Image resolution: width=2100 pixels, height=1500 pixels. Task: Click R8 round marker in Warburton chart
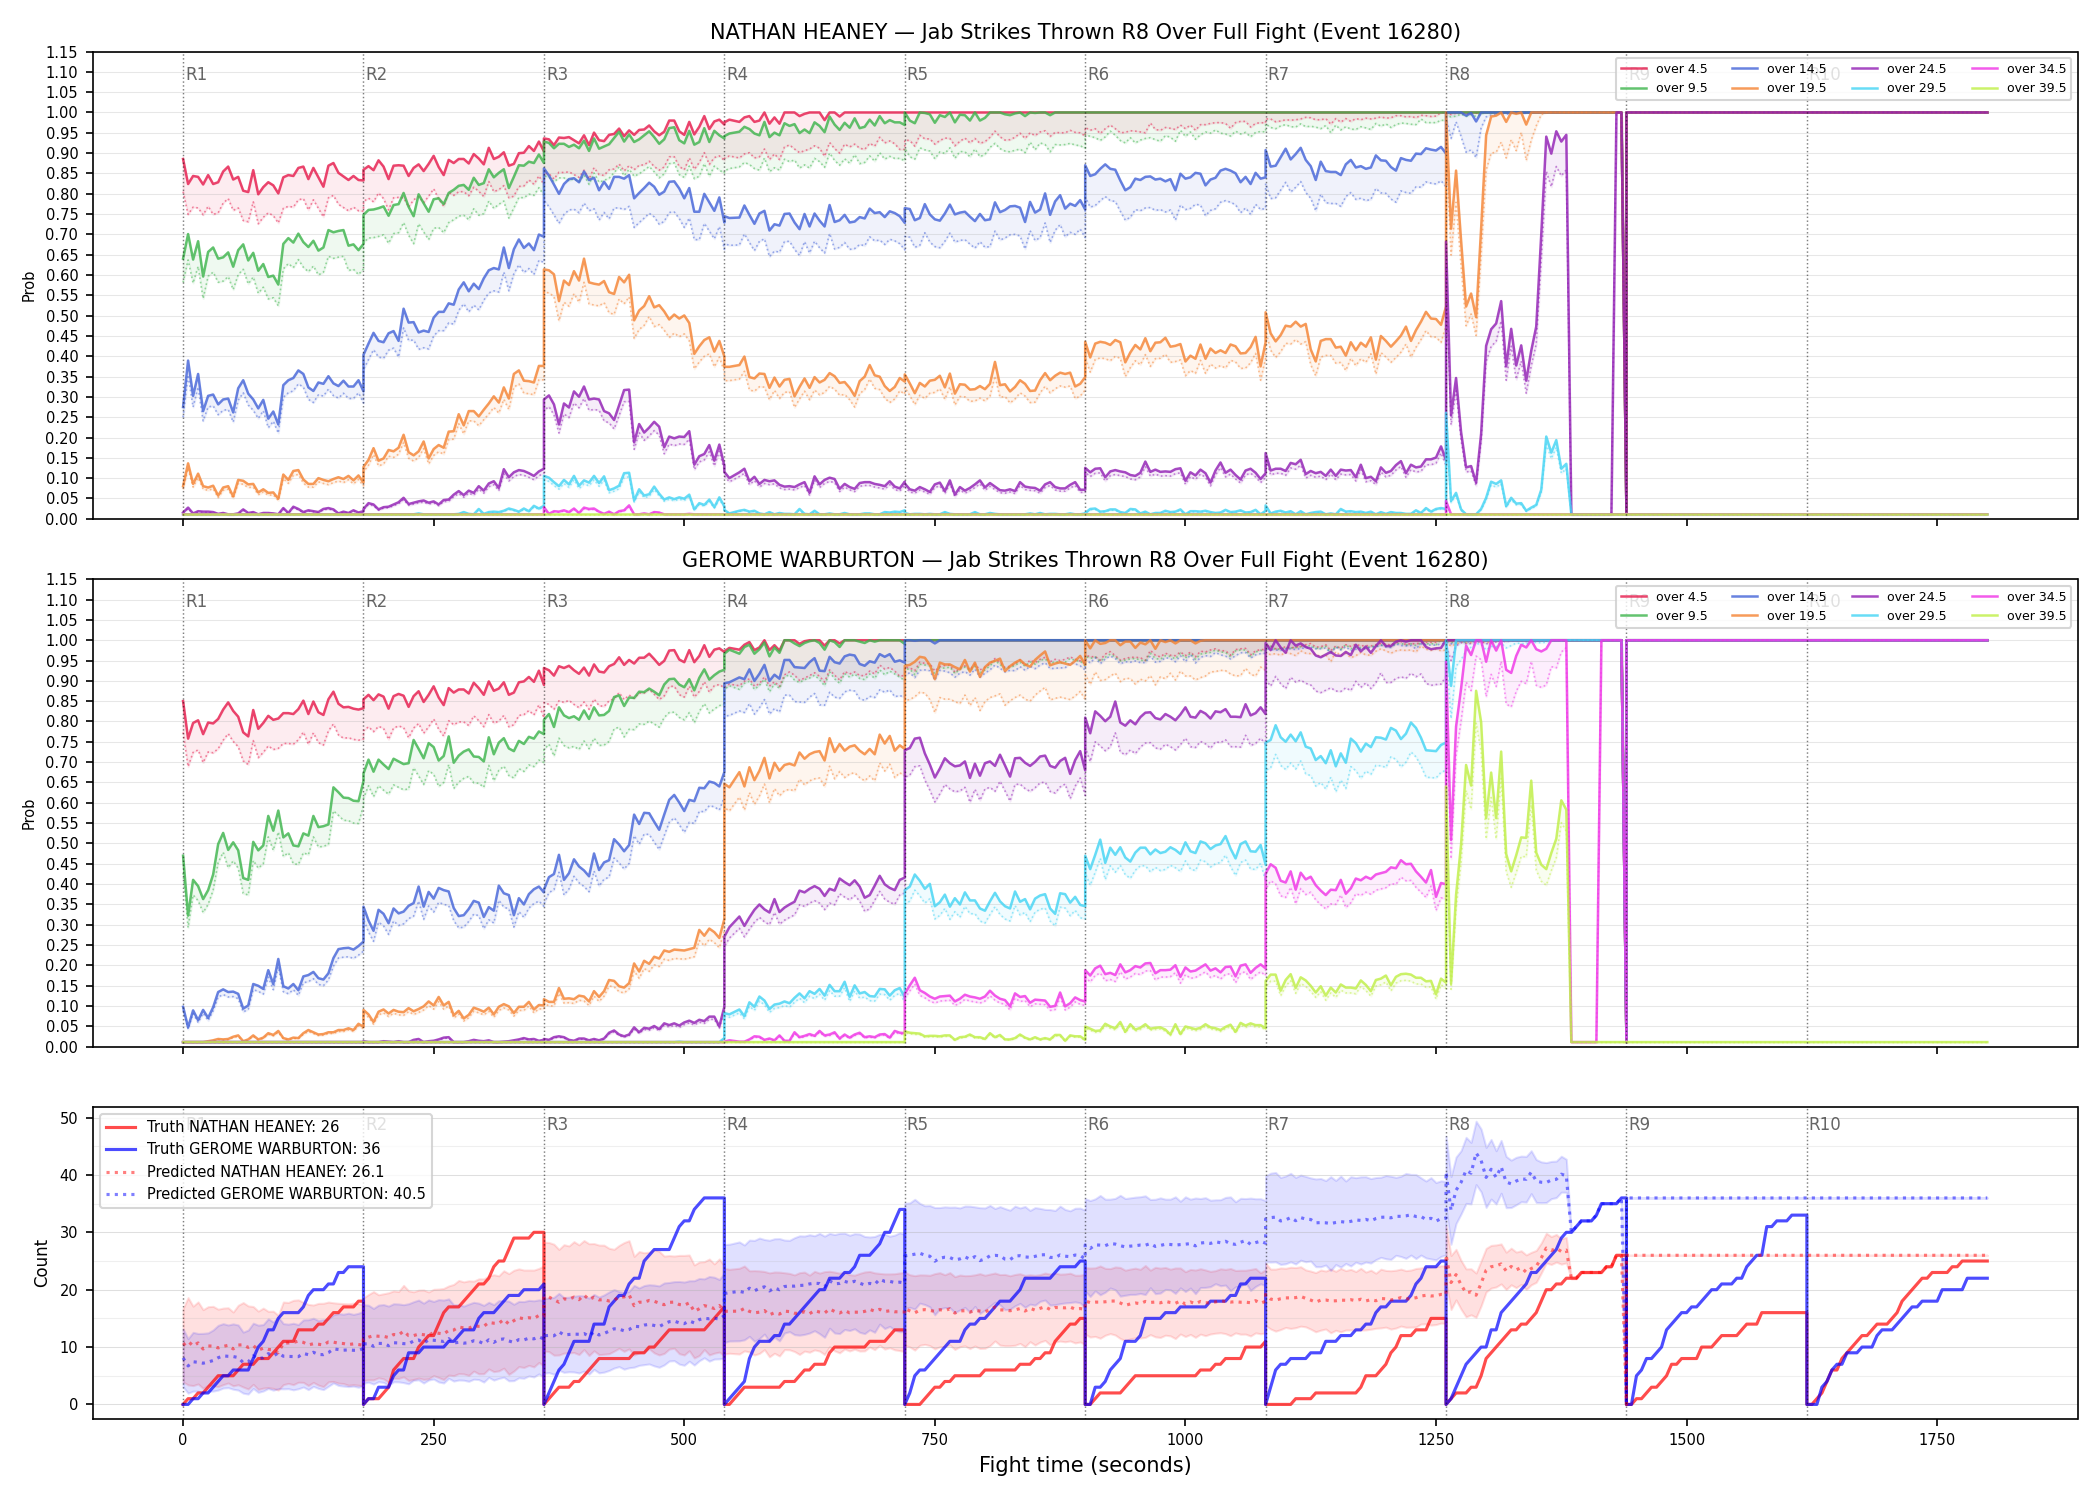[1459, 601]
